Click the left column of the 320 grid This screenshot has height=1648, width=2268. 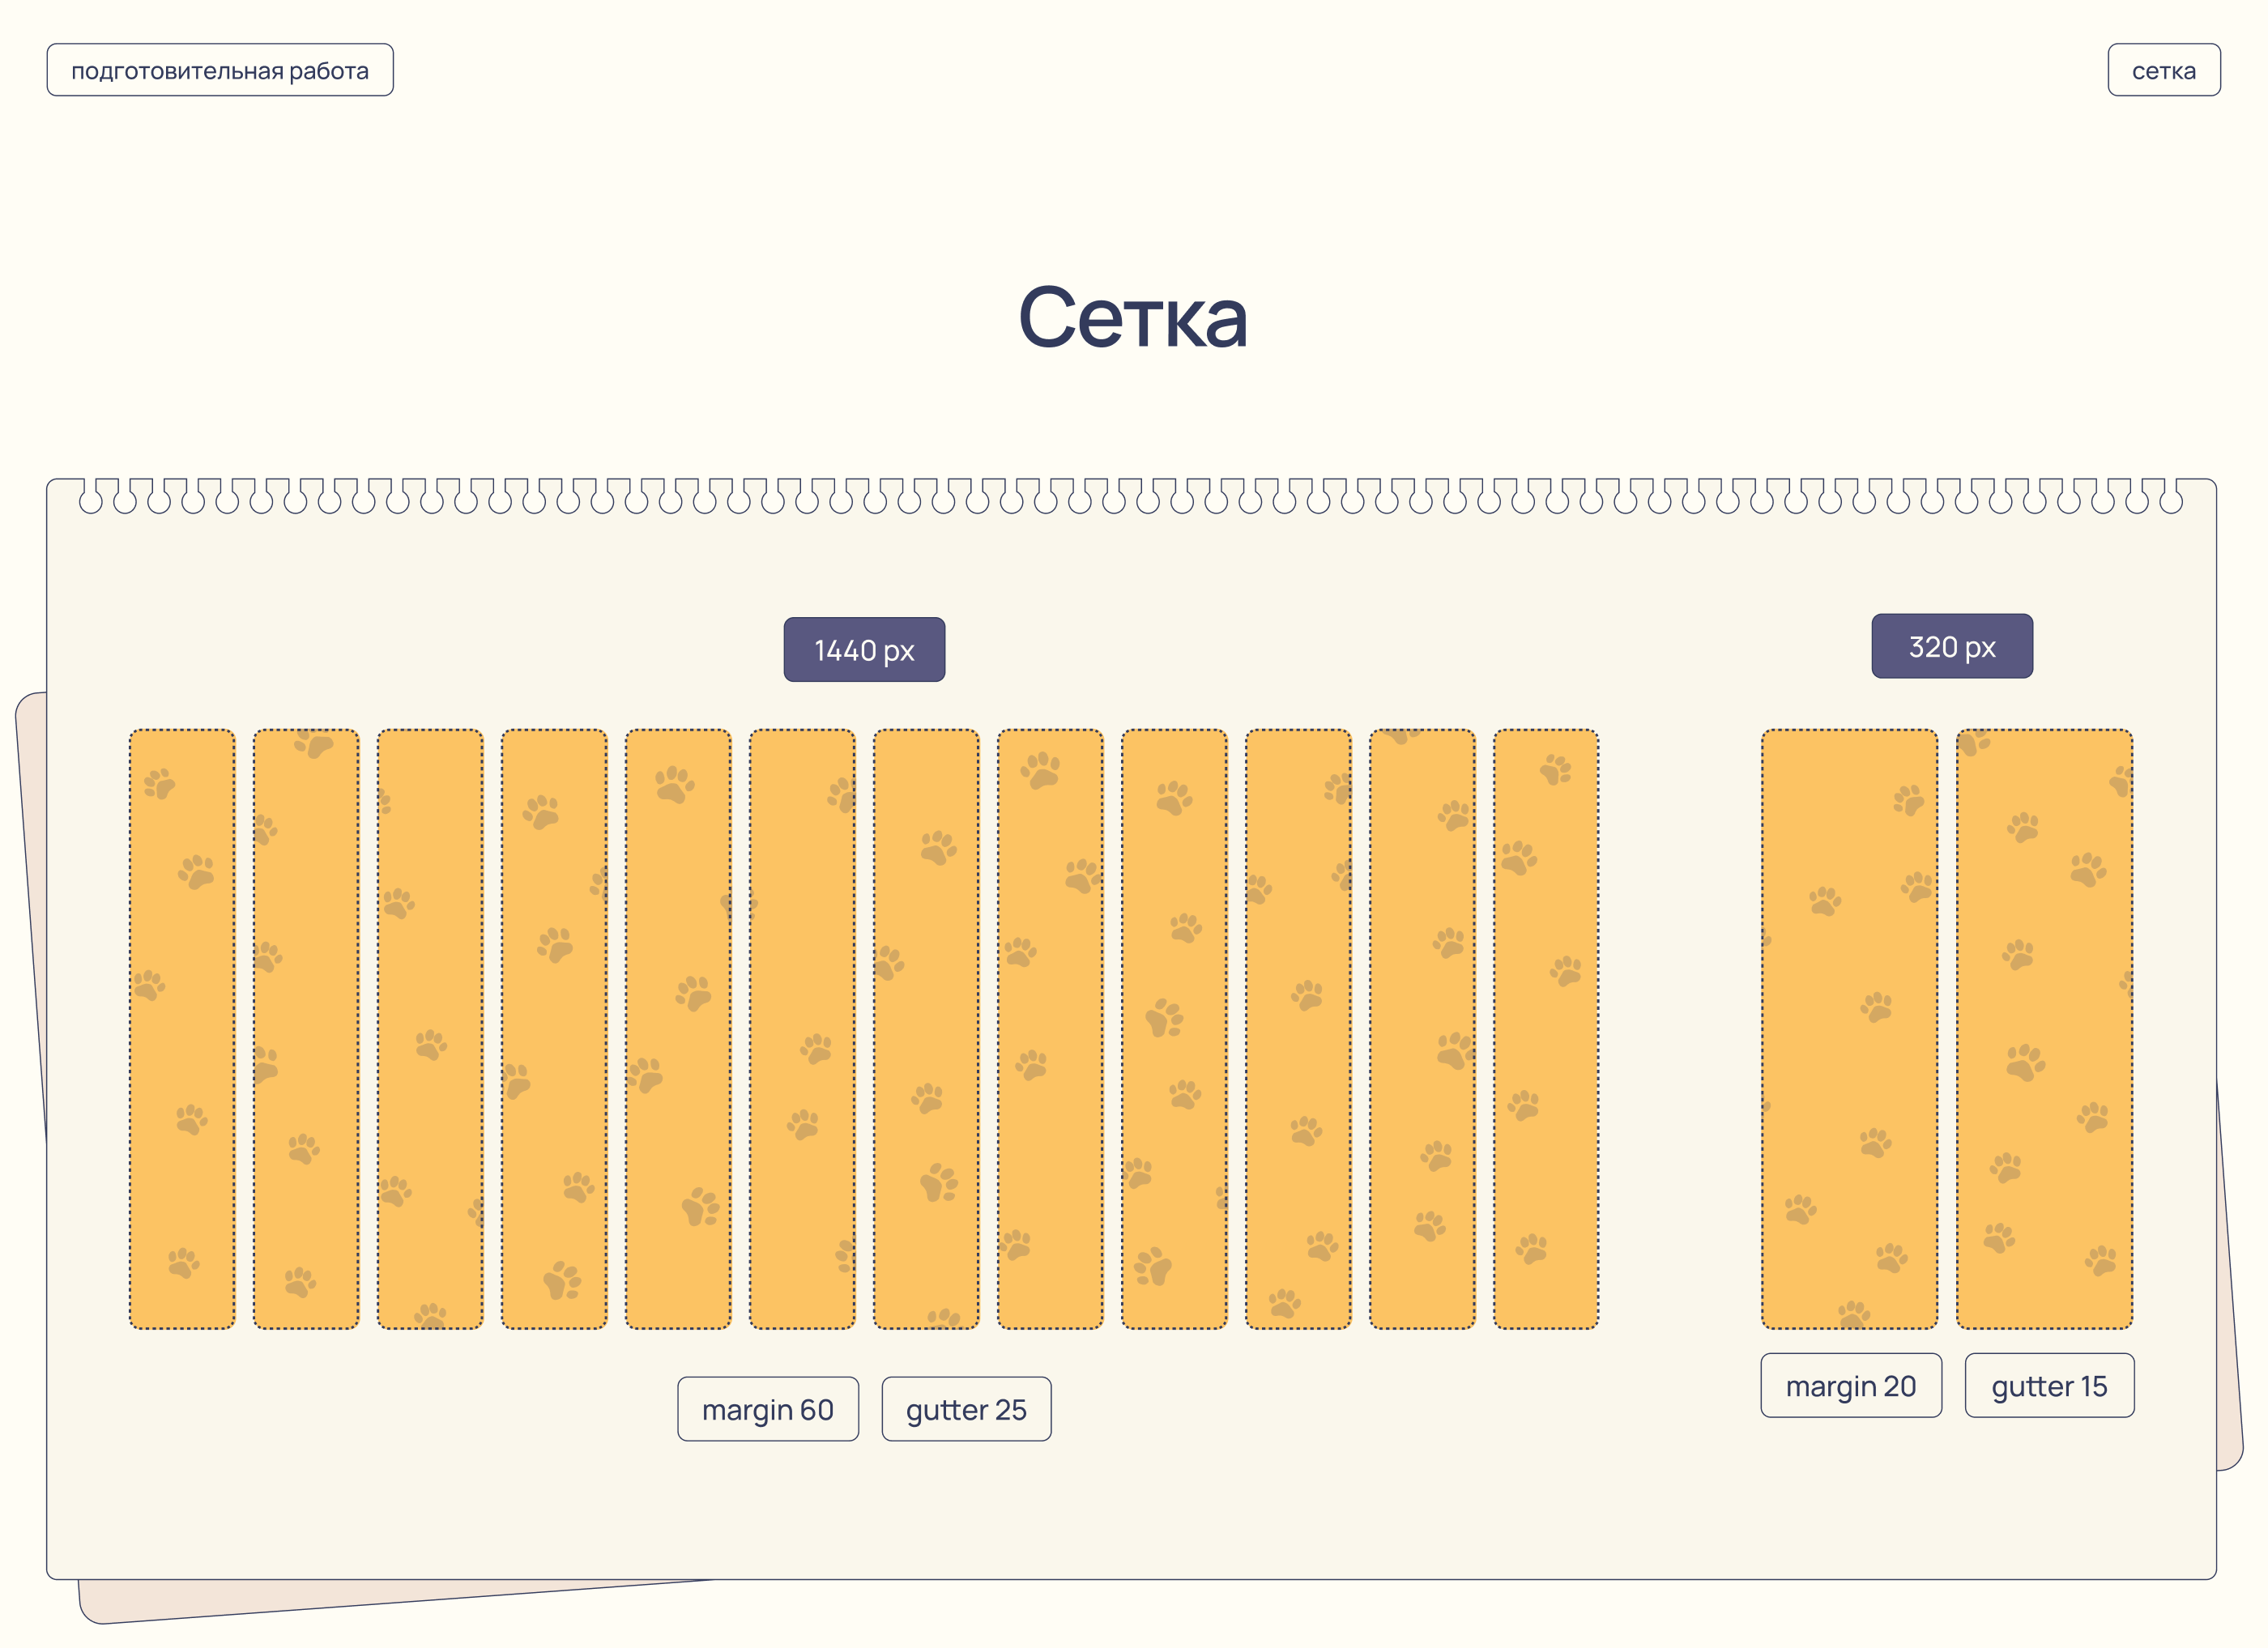pyautogui.click(x=1849, y=1028)
